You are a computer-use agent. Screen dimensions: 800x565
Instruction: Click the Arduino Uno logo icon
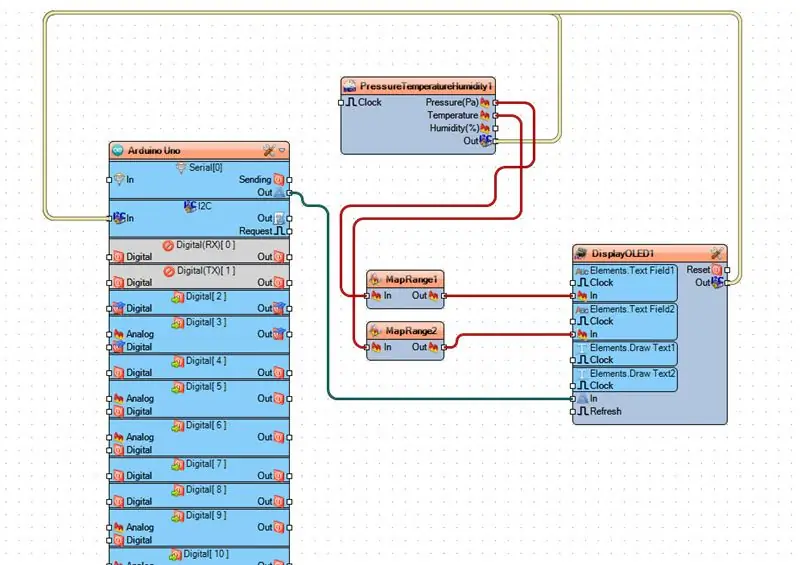click(118, 151)
